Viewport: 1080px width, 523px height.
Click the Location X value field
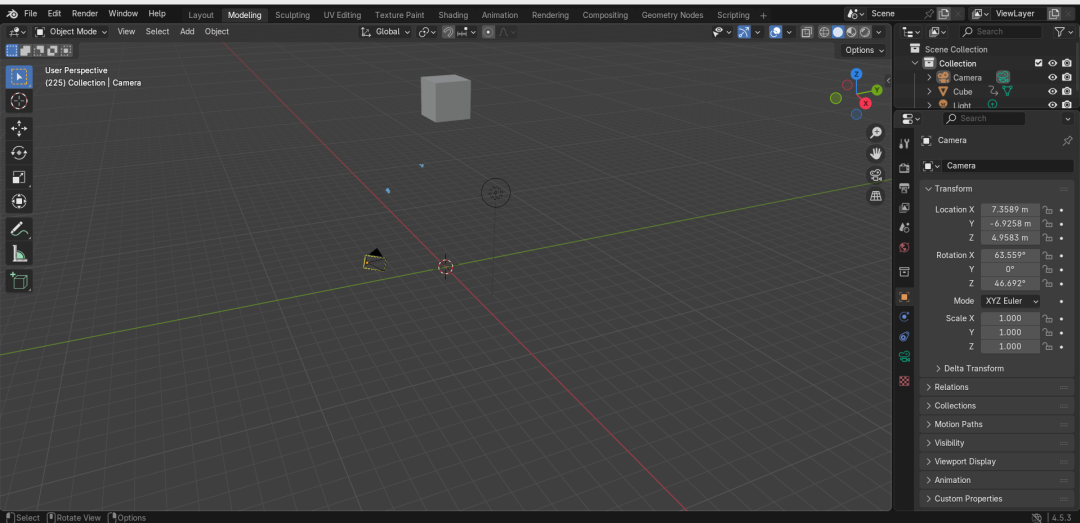click(x=1010, y=209)
